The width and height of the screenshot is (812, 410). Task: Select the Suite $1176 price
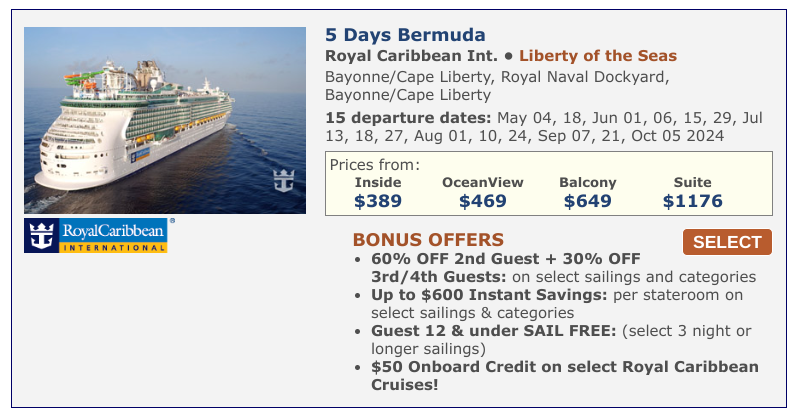tap(692, 192)
